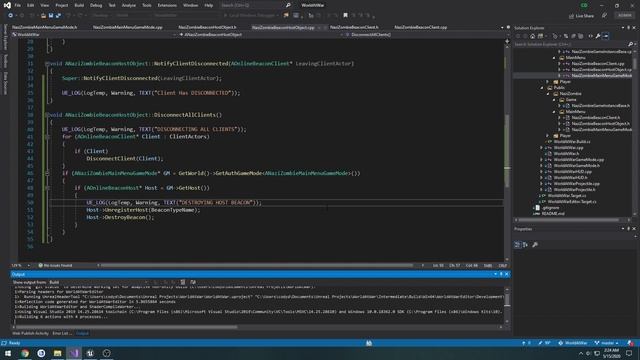Toggle Word Wrap icon in Output toolbar

click(x=193, y=282)
